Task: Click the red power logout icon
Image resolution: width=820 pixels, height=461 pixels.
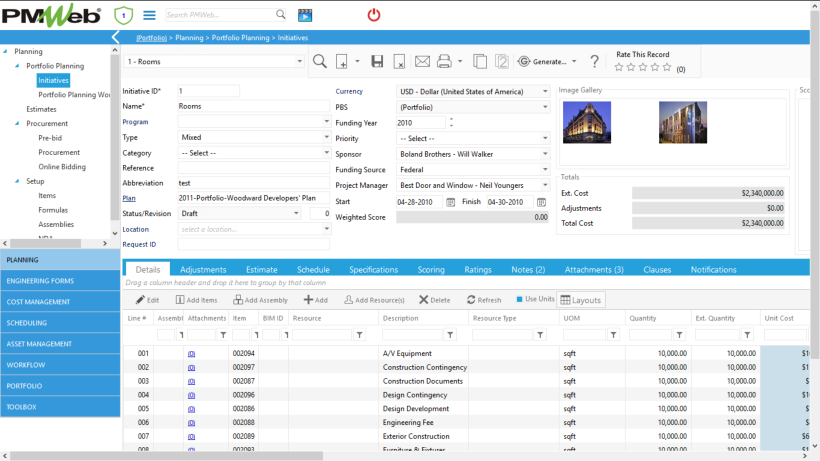Action: (x=374, y=15)
